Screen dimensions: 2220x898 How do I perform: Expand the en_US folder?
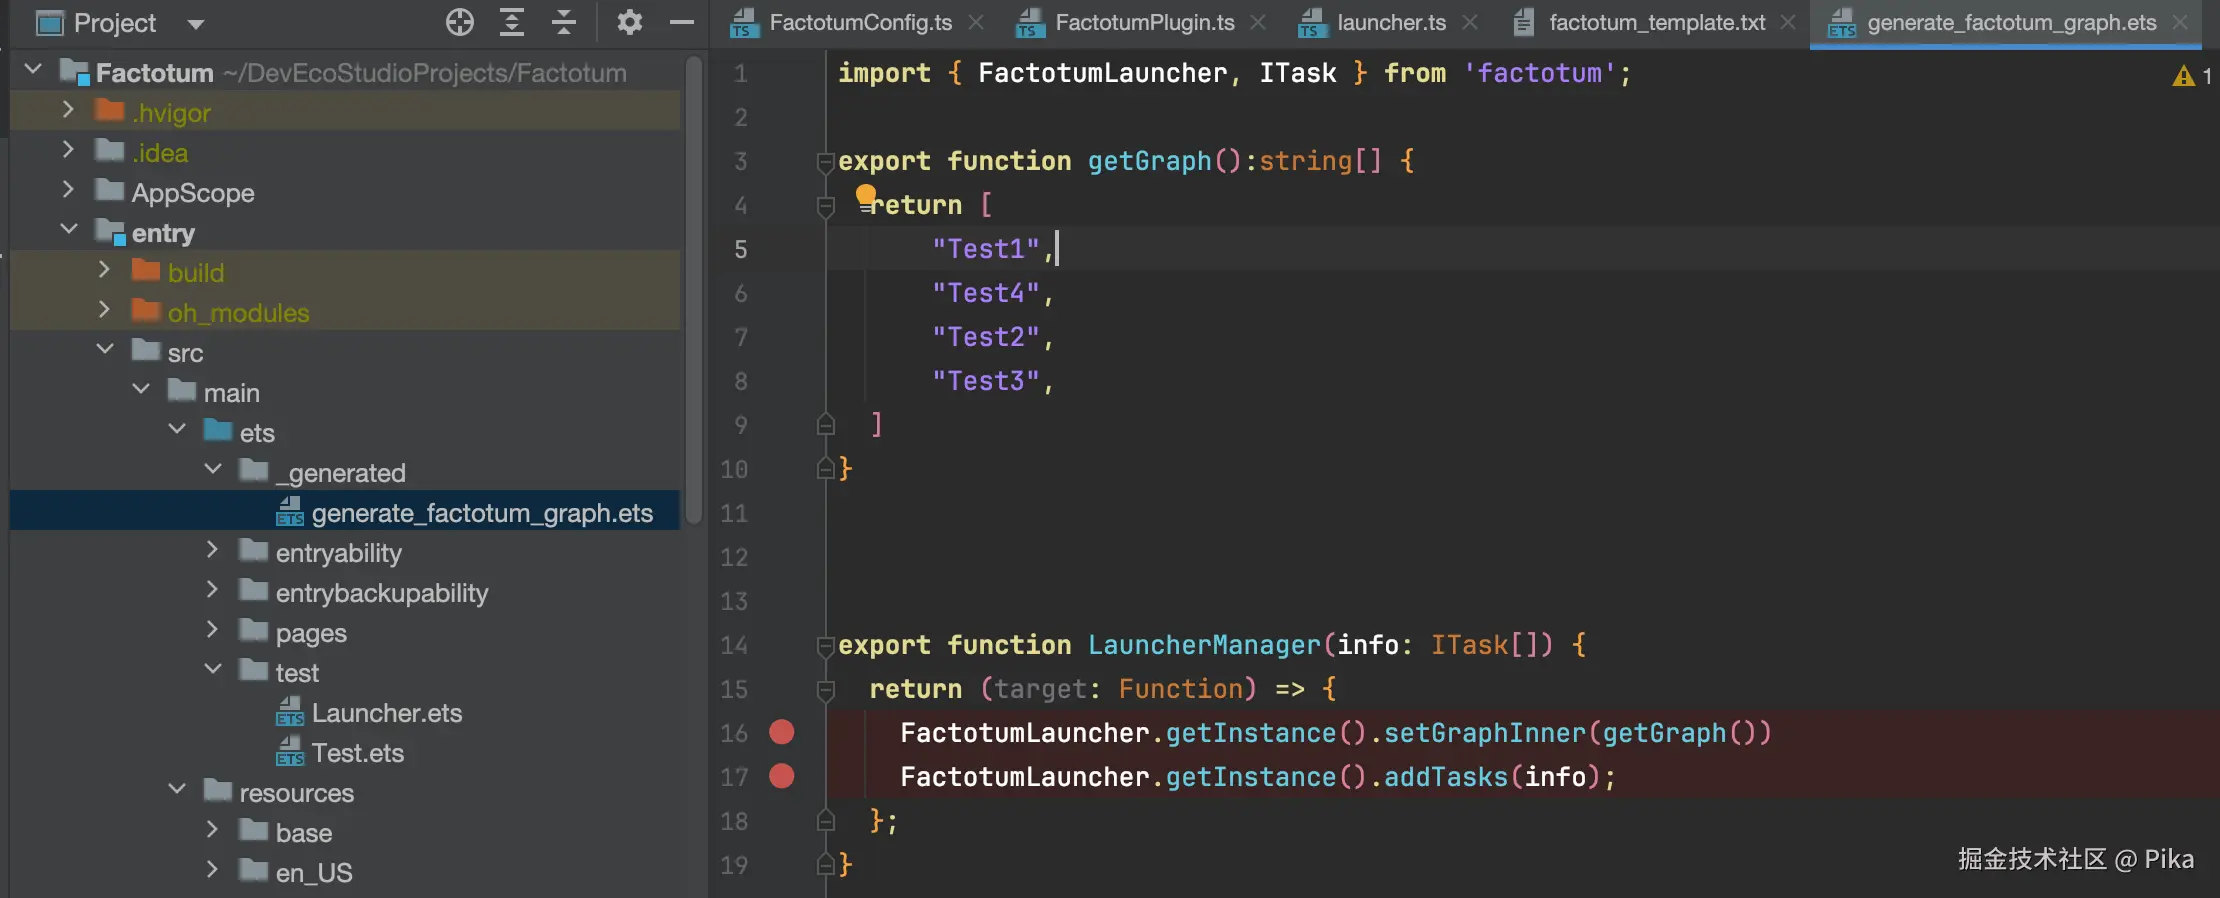click(212, 869)
